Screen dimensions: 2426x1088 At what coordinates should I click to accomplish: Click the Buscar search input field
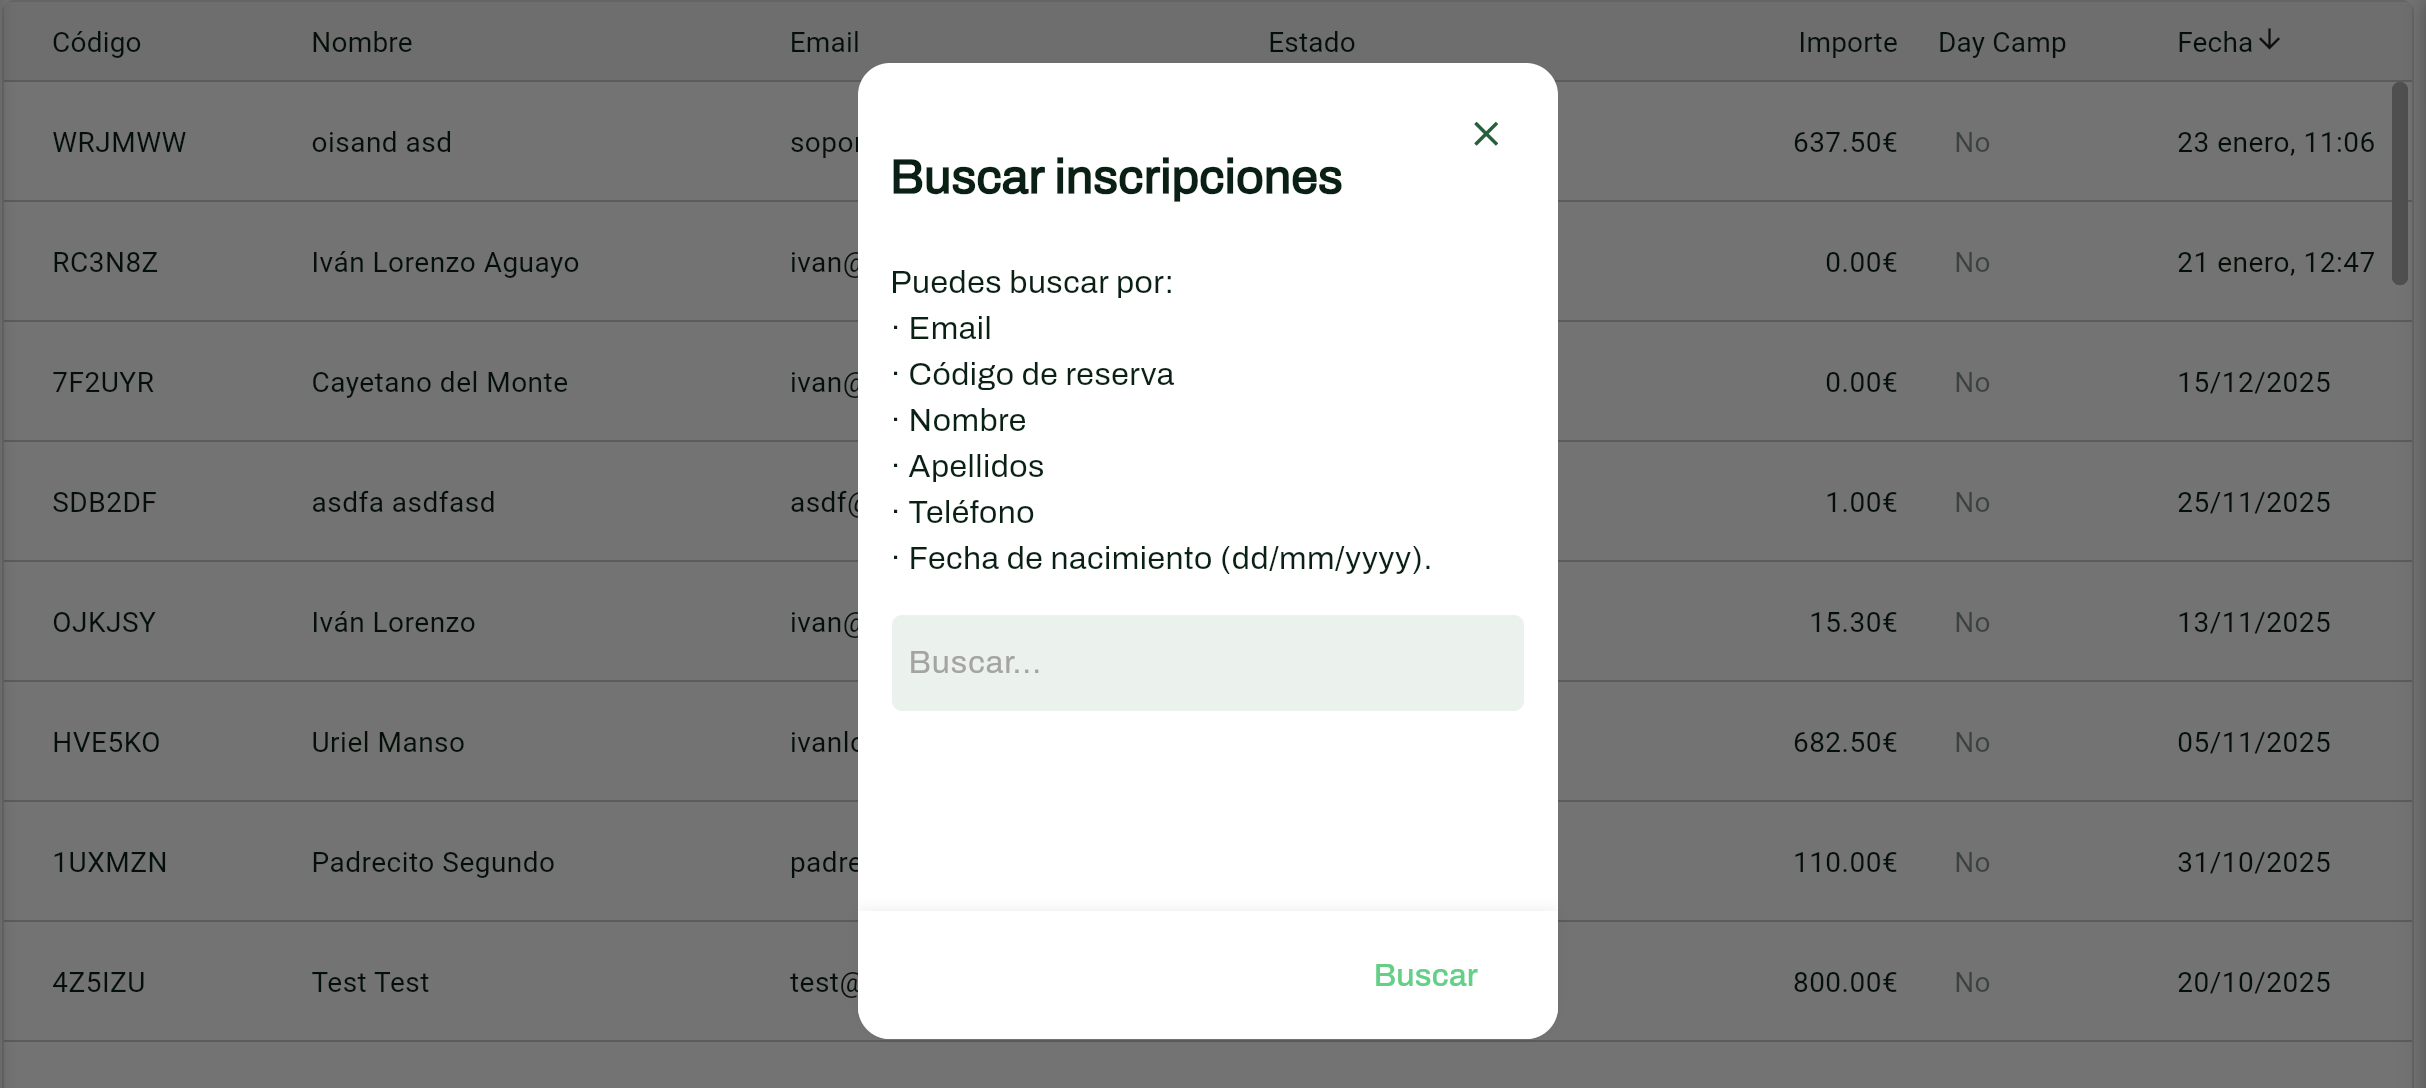tap(1207, 663)
